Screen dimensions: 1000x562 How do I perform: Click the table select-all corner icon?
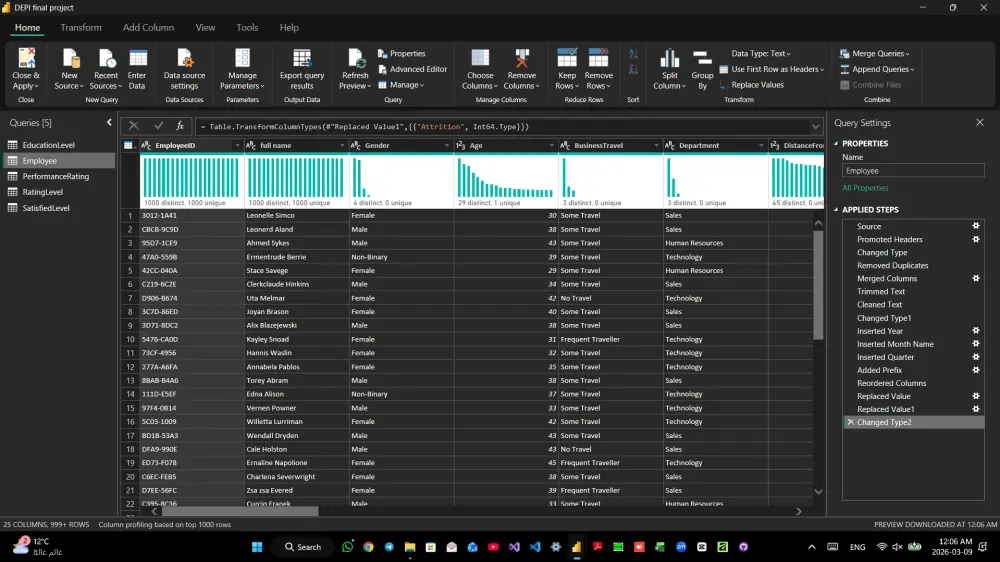[x=129, y=145]
